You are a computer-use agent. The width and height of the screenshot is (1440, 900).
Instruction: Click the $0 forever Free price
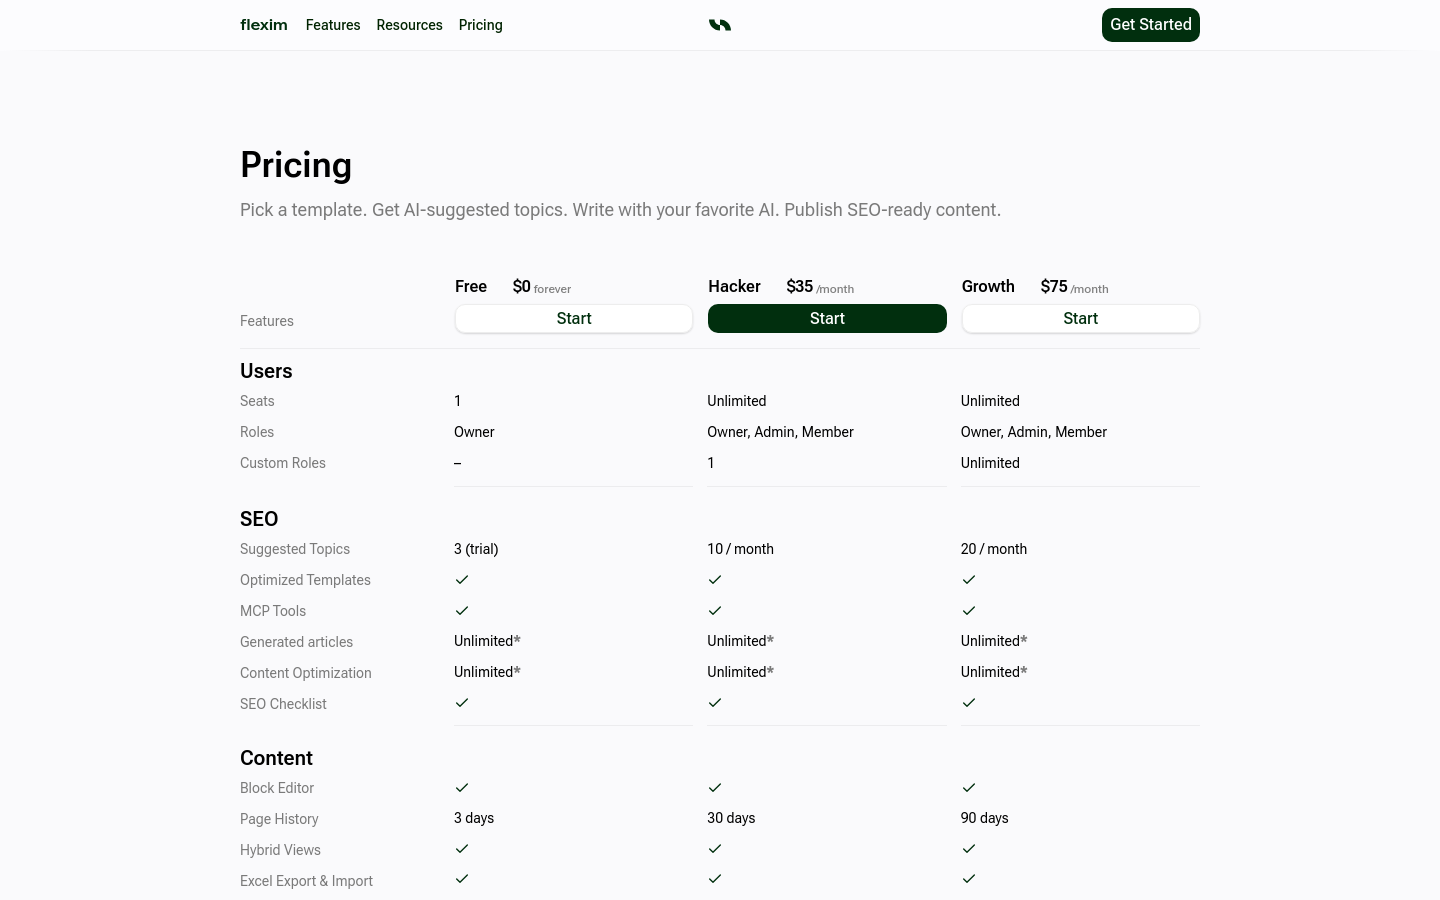pyautogui.click(x=542, y=287)
